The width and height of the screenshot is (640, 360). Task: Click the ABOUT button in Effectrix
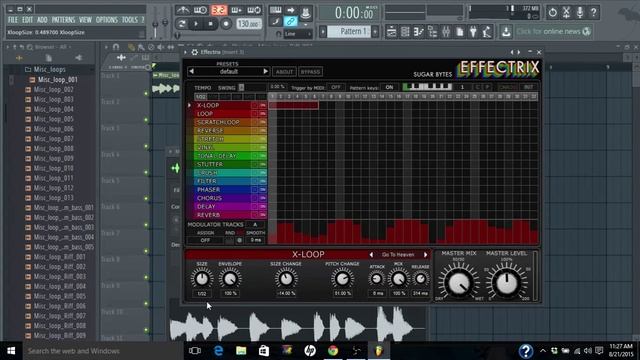(284, 72)
